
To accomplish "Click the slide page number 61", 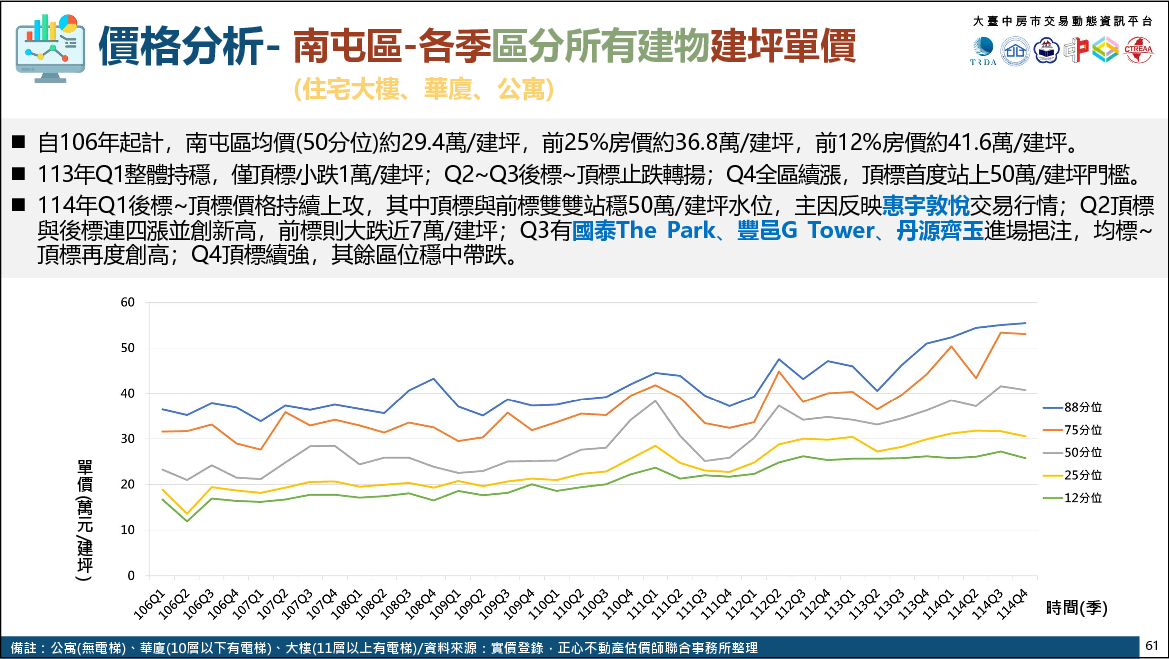I will click(x=1152, y=645).
